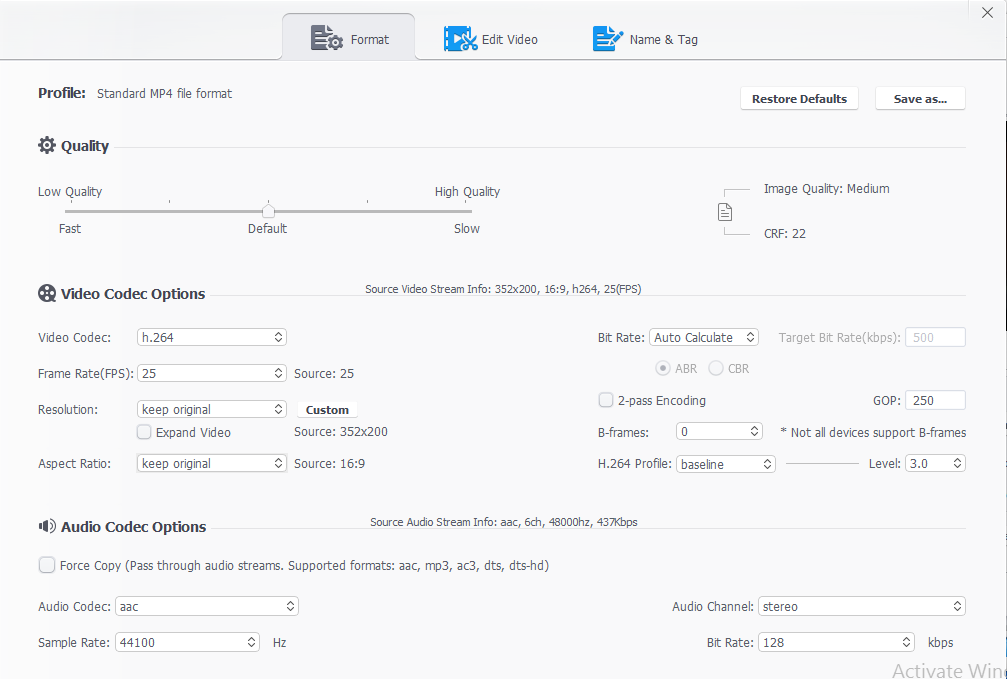Tick the Expand Video checkbox

[145, 432]
